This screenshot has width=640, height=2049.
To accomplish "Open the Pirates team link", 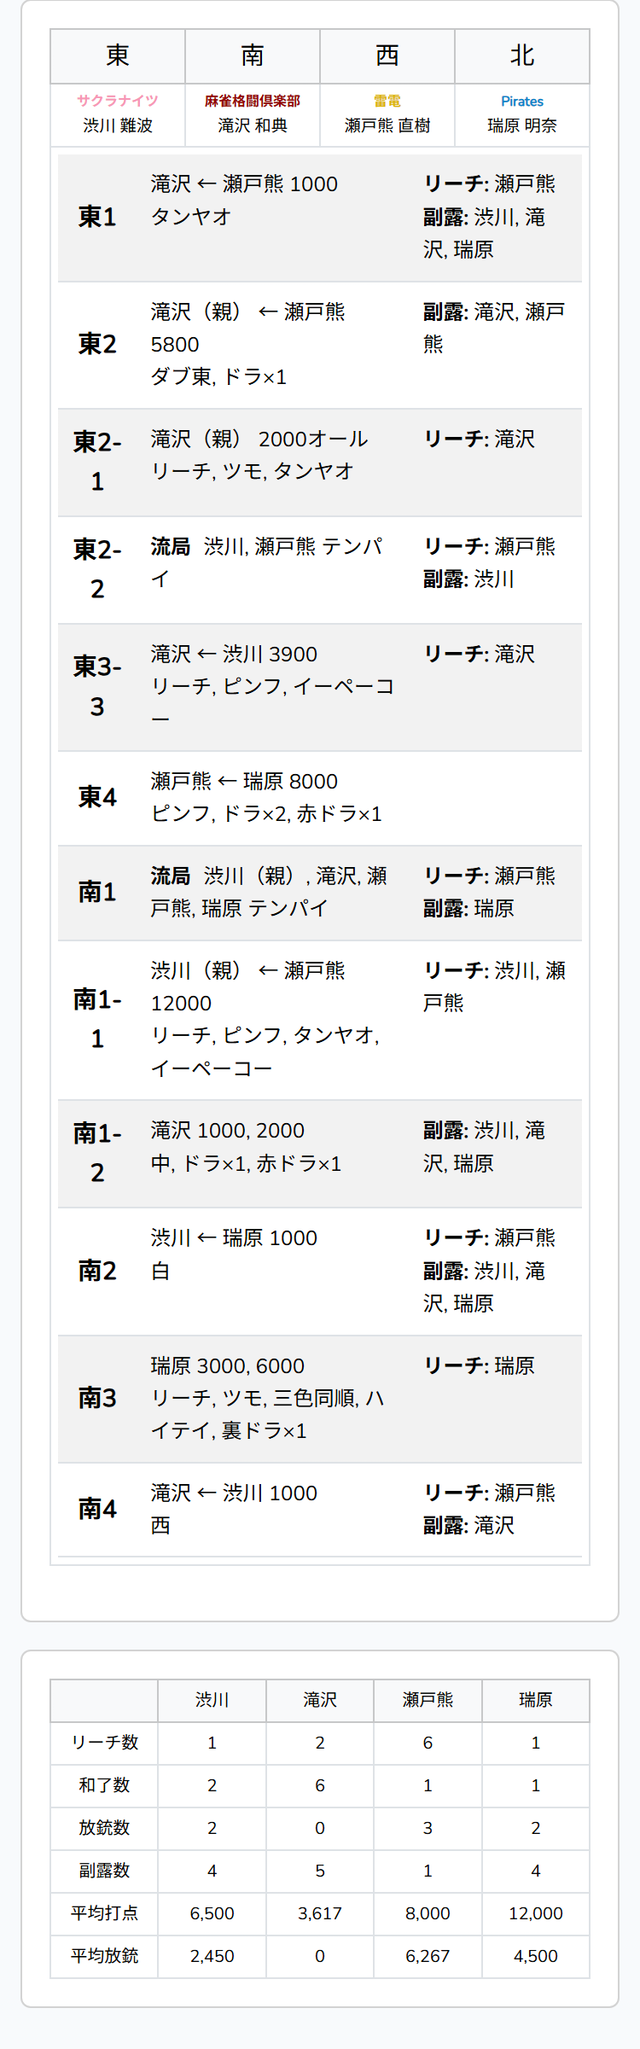I will coord(522,101).
